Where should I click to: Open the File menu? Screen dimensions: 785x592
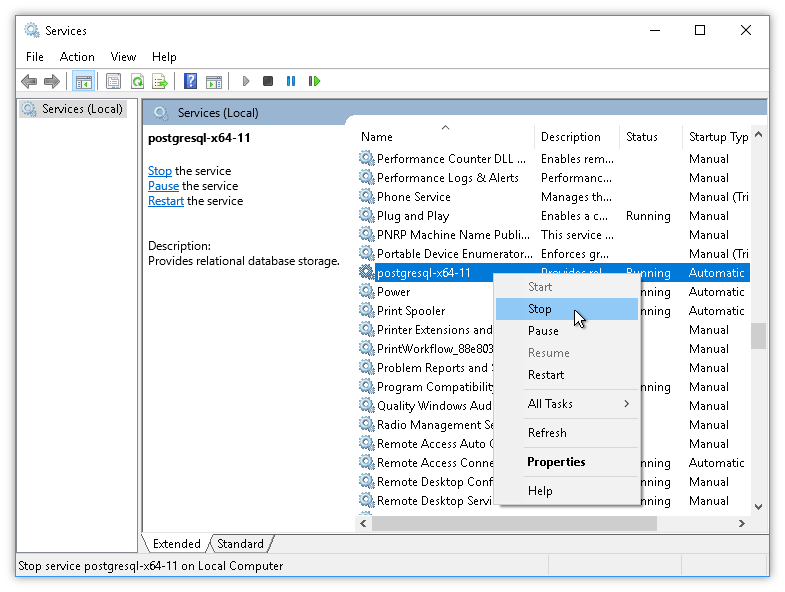coord(35,57)
